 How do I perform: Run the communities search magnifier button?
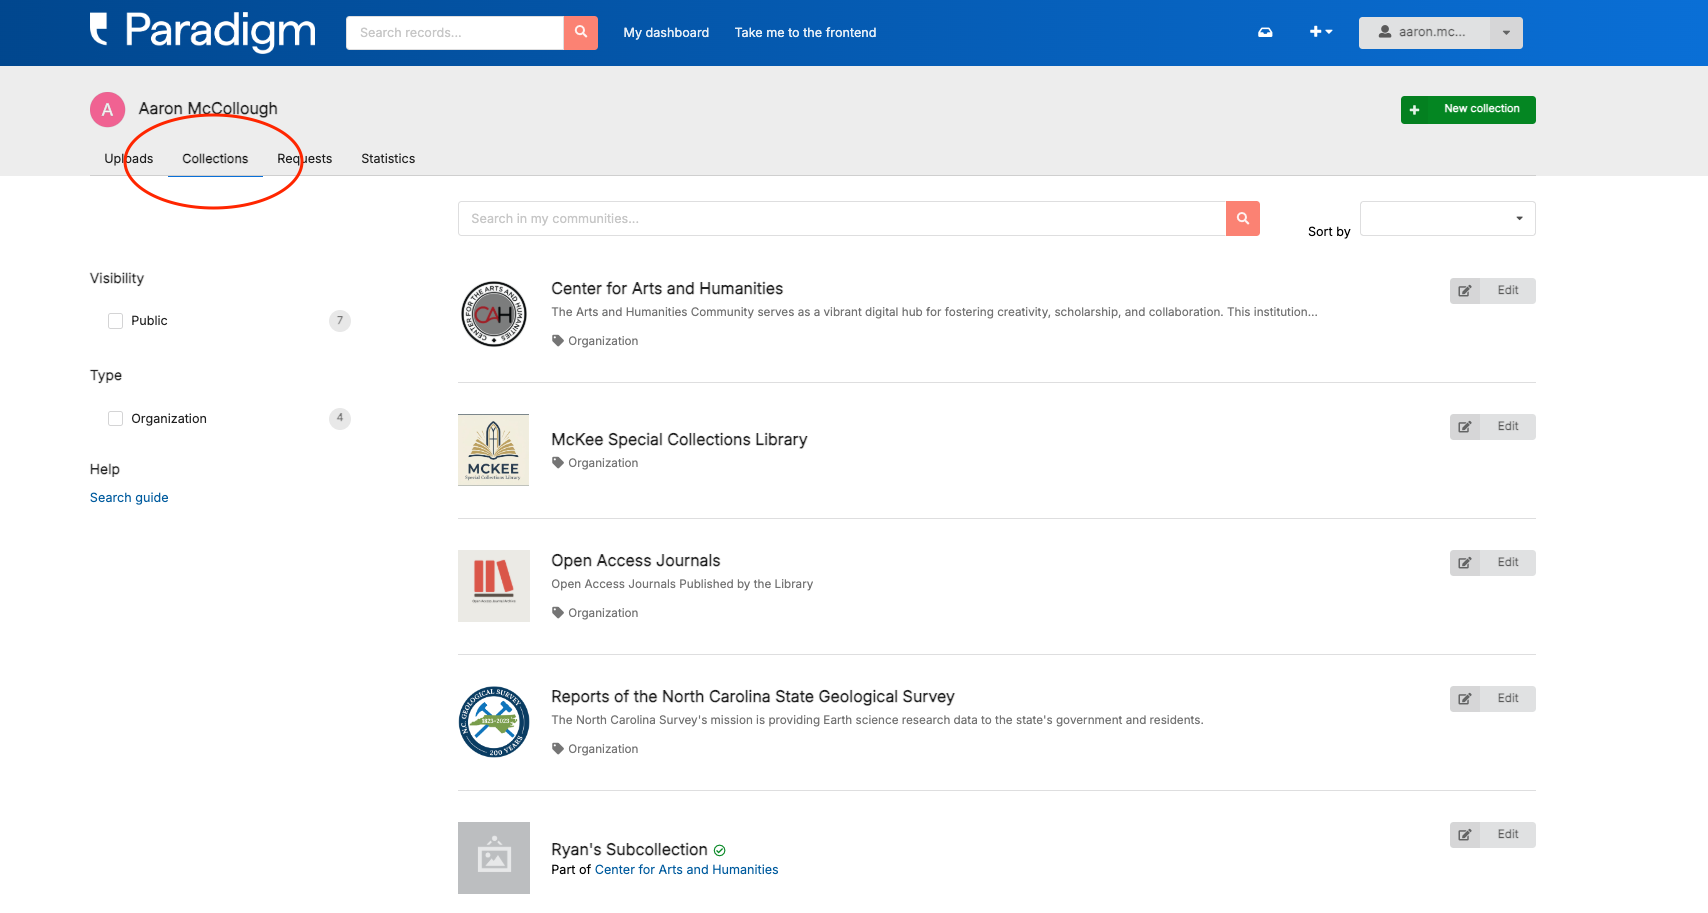[x=1243, y=219]
